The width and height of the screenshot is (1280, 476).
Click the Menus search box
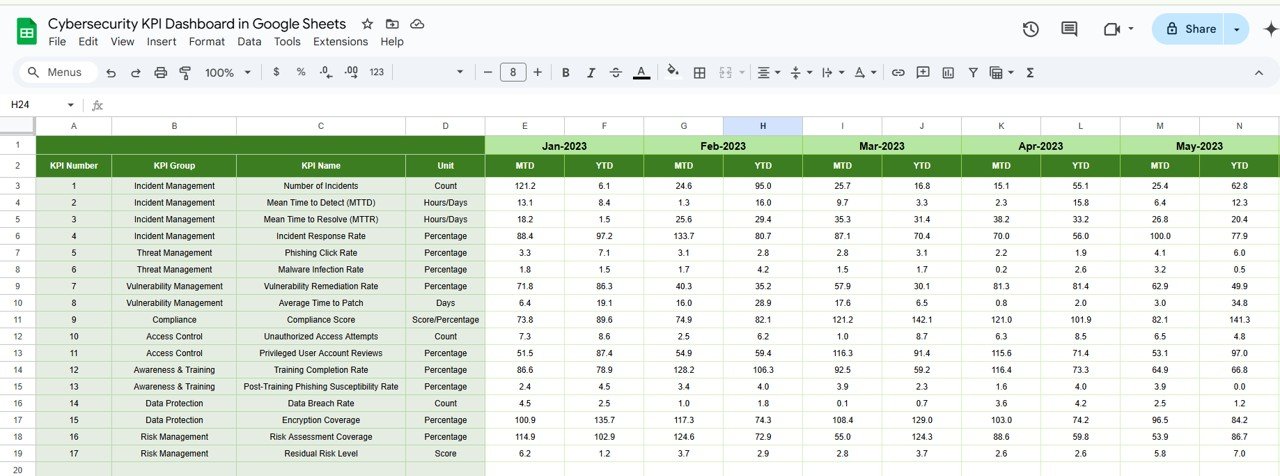58,72
